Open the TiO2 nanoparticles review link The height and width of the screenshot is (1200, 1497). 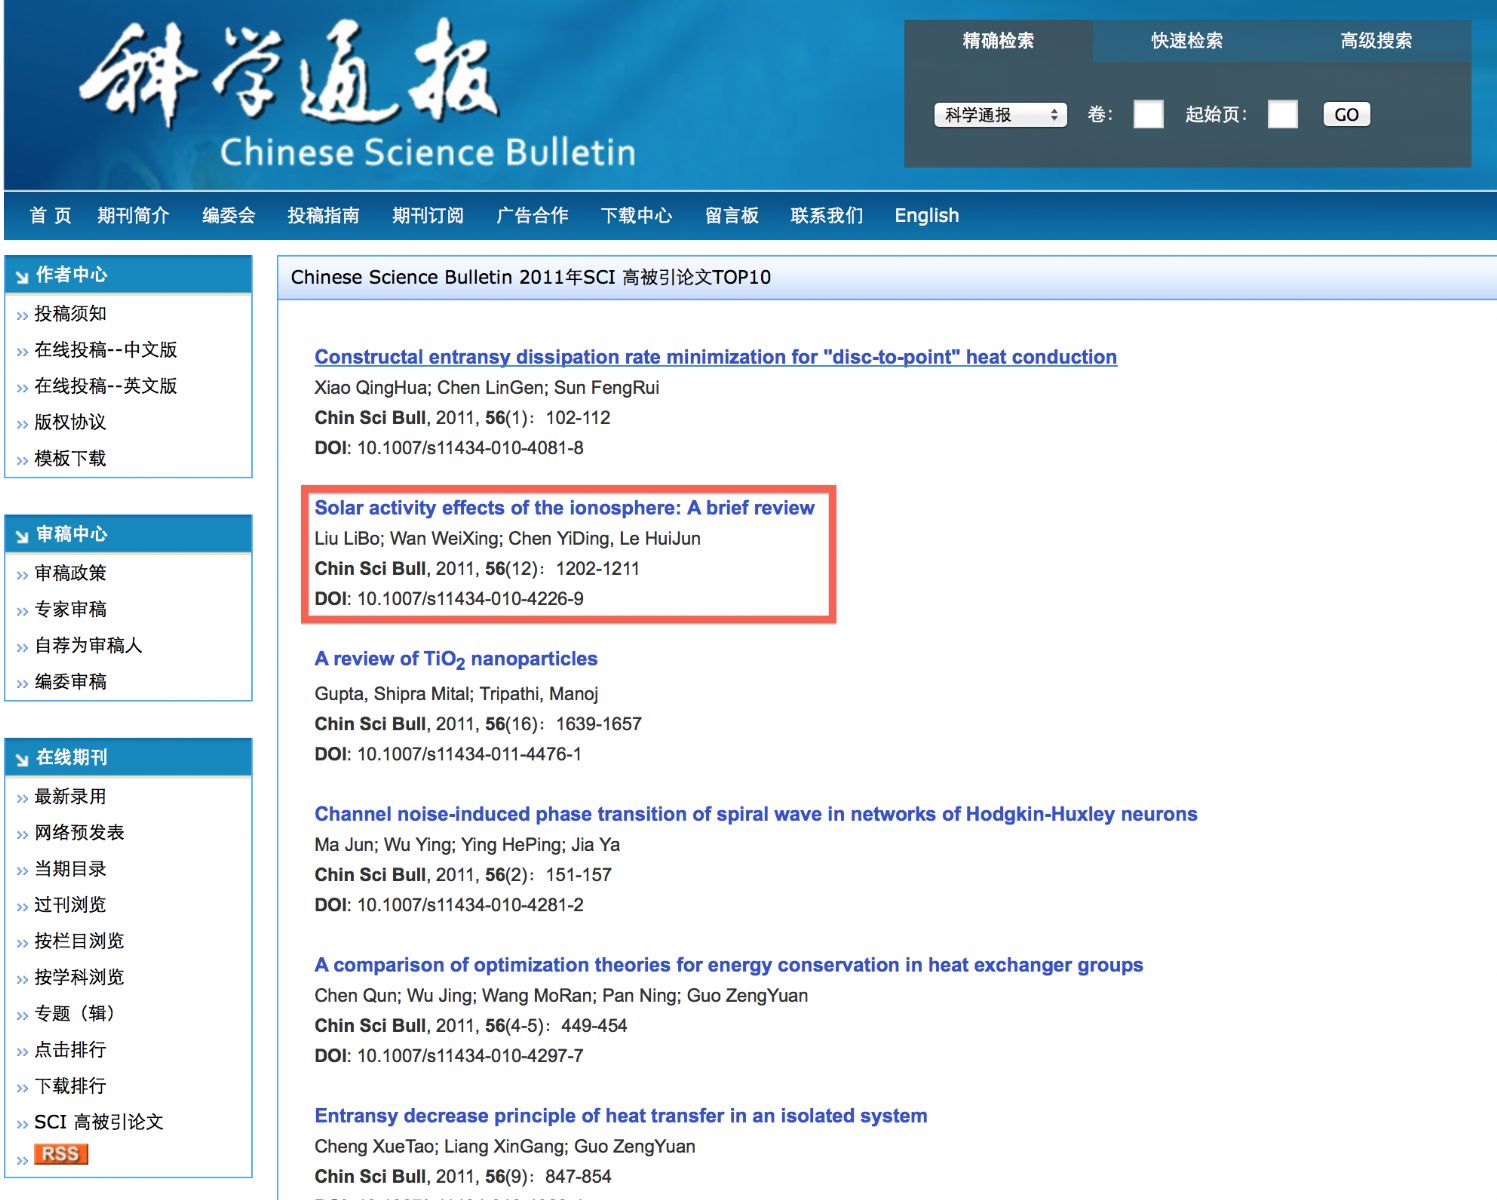click(x=456, y=659)
